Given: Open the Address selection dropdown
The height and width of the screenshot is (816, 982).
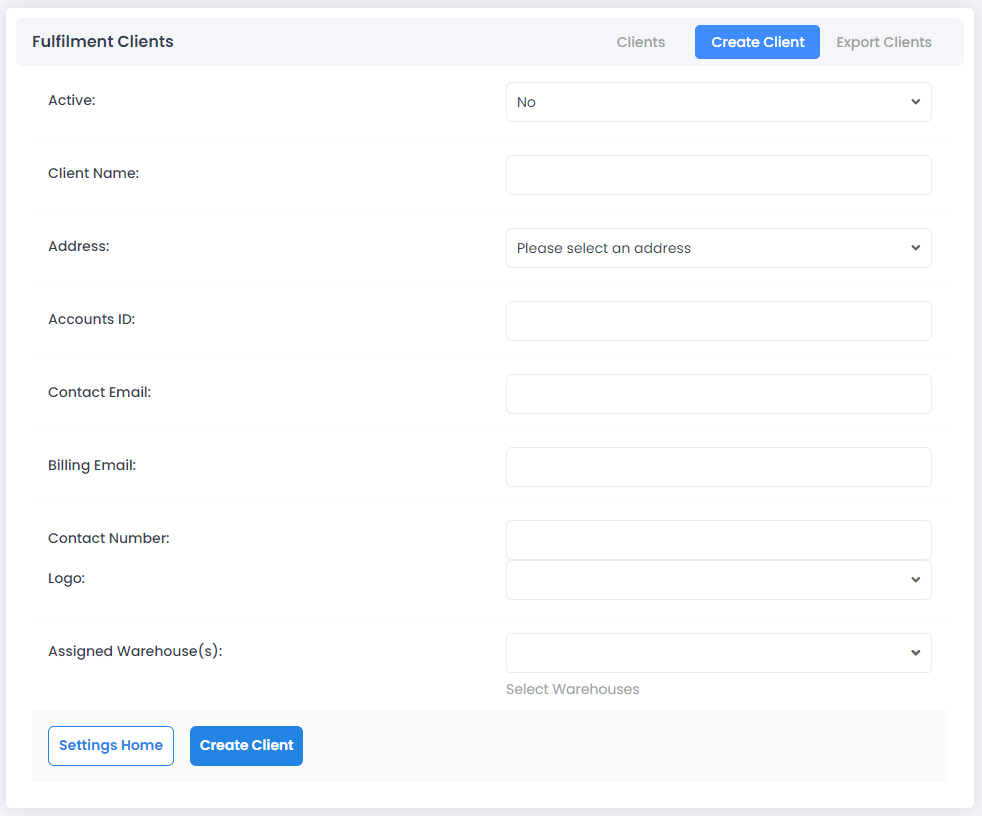Looking at the screenshot, I should click(718, 248).
